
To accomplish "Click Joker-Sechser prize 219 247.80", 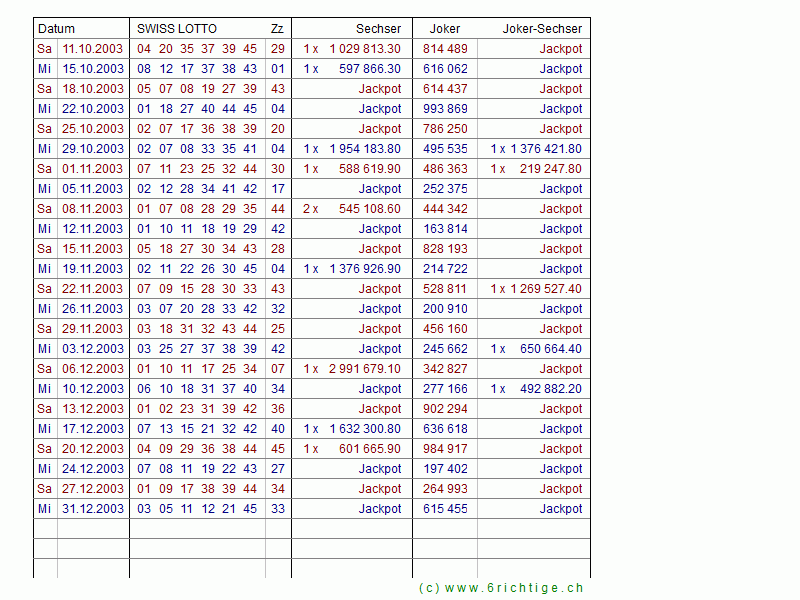I will tap(550, 169).
